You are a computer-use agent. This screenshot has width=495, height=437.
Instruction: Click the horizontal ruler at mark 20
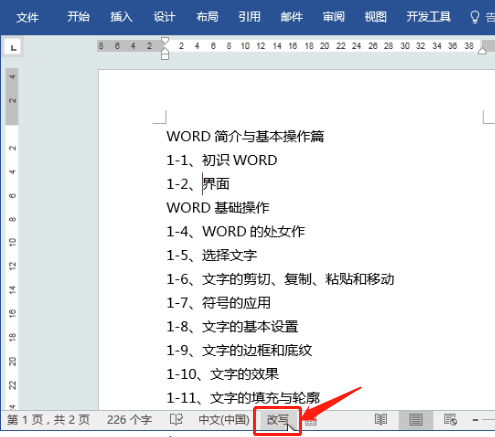(324, 46)
